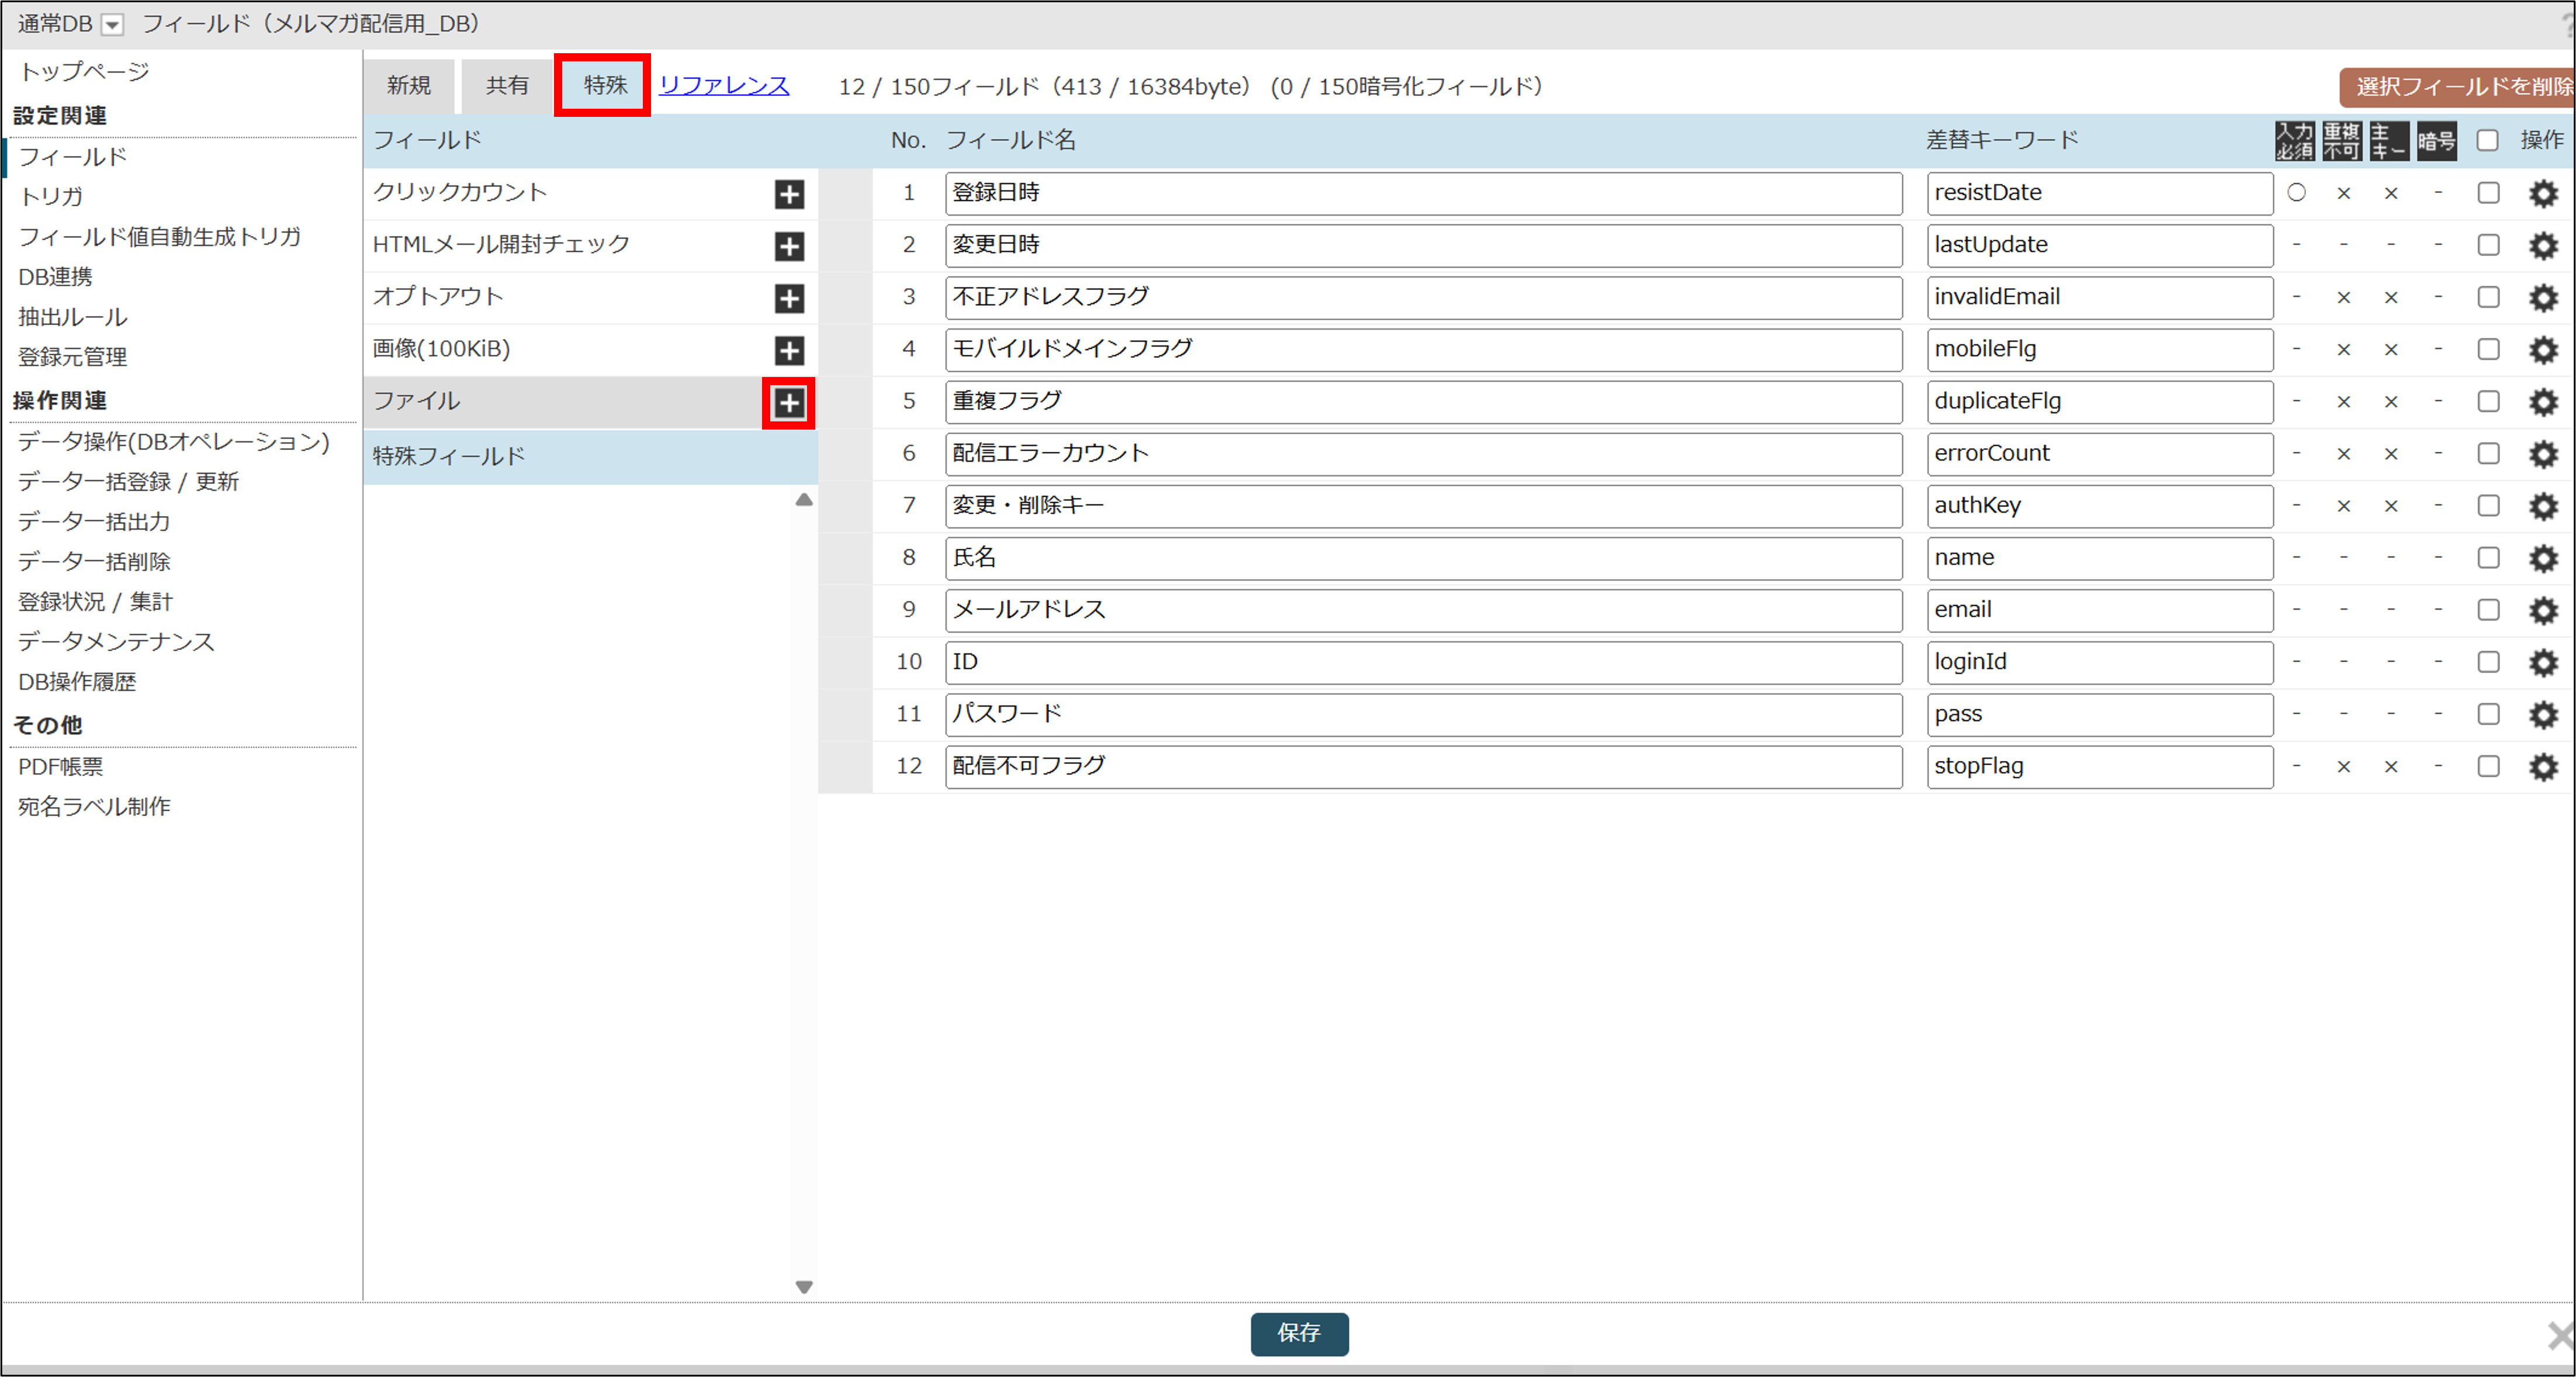2576x1377 pixels.
Task: Open gear settings for 配信不可フラグ row
Action: (2543, 767)
